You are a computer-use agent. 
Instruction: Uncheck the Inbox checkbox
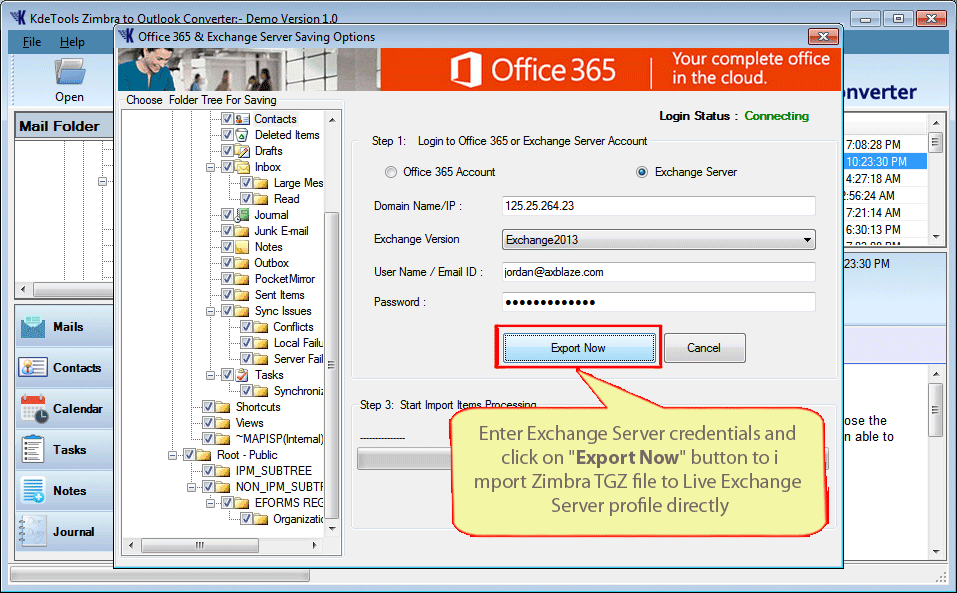pyautogui.click(x=227, y=167)
